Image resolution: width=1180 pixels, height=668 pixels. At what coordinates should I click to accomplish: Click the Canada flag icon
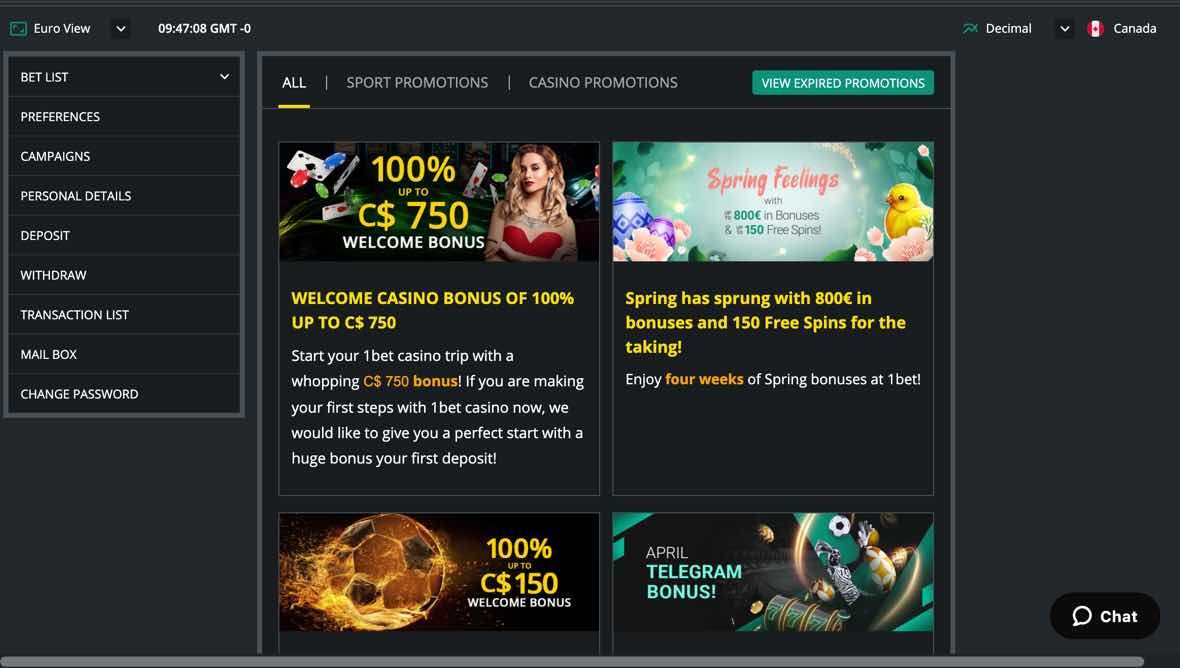pos(1095,29)
